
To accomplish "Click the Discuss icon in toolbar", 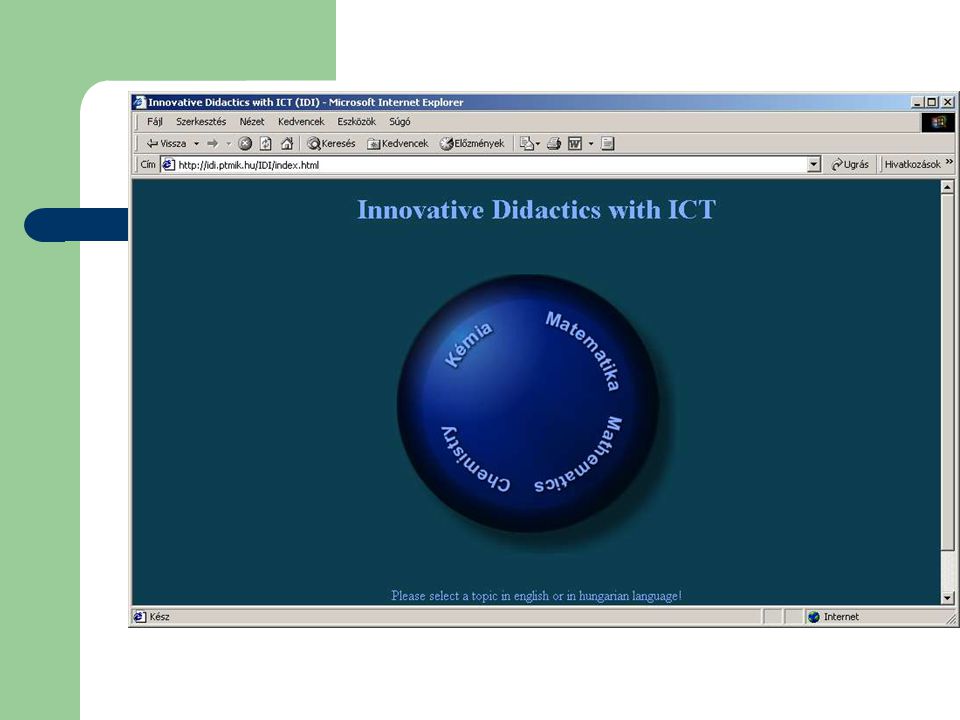I will coord(607,144).
